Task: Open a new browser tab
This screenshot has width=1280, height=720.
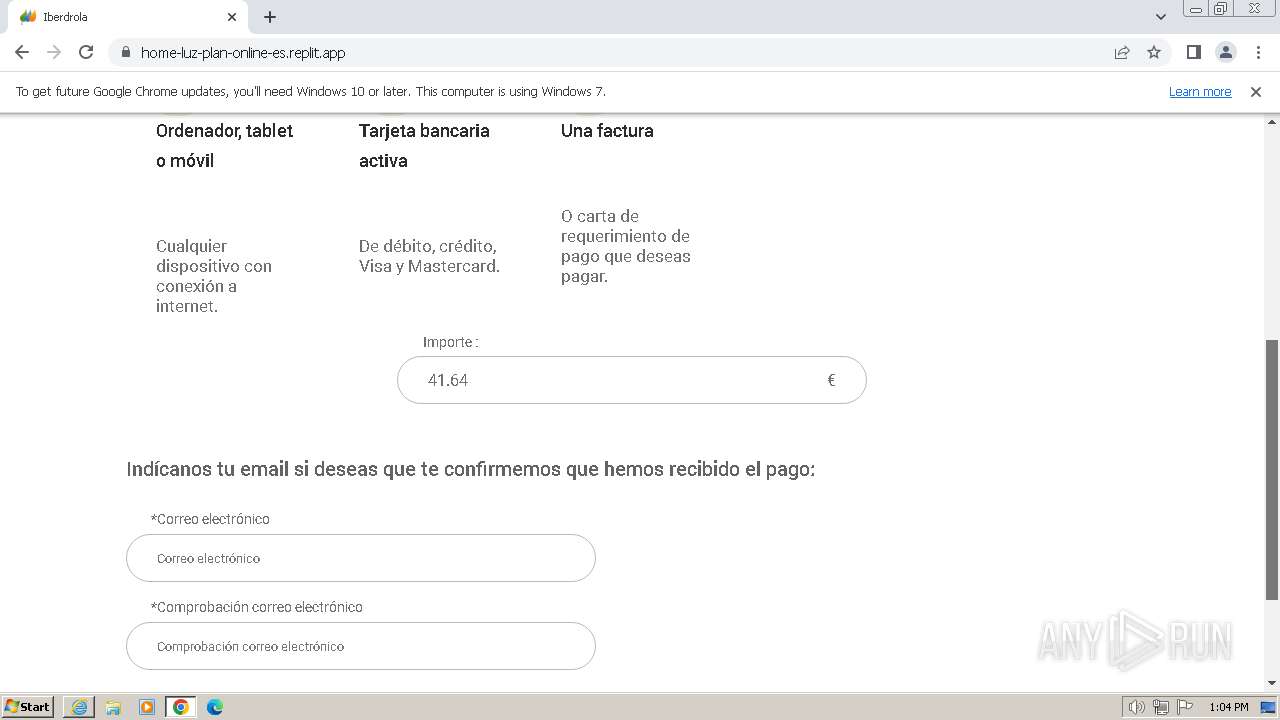Action: [x=270, y=17]
